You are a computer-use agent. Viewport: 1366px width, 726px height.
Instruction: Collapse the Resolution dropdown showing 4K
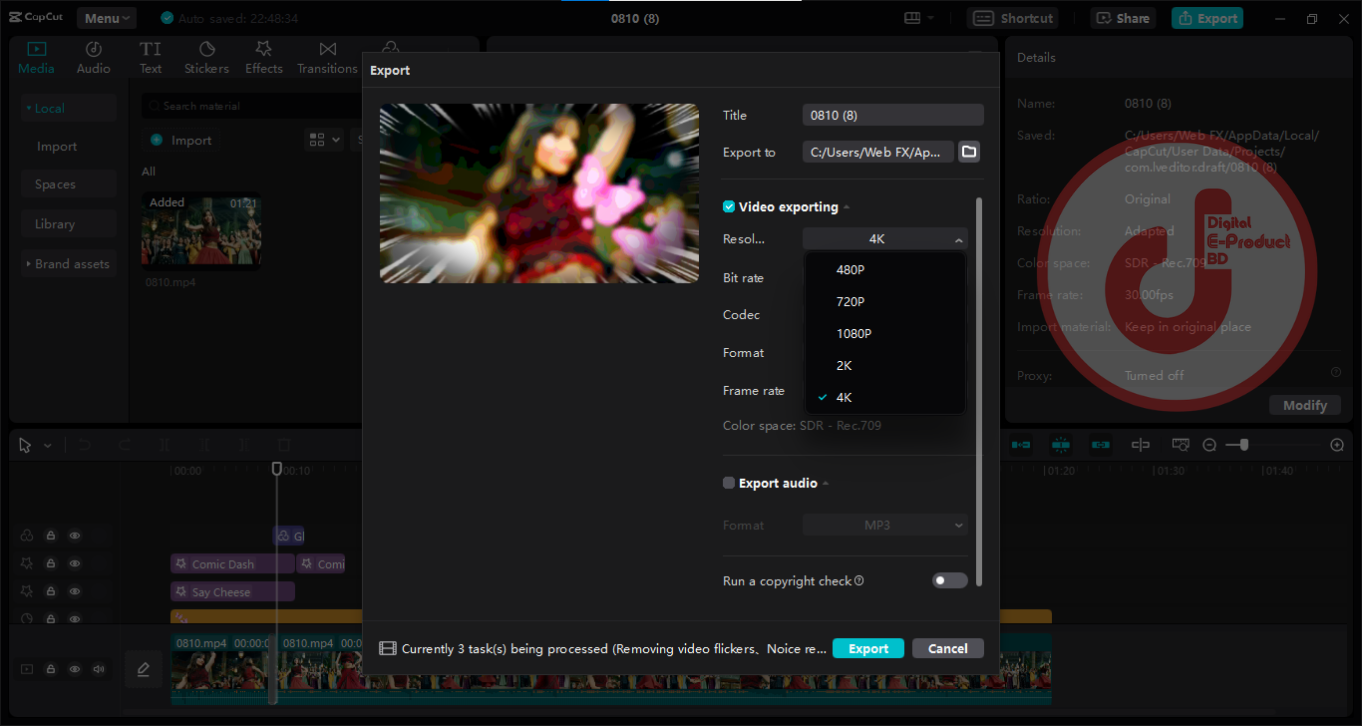coord(885,239)
